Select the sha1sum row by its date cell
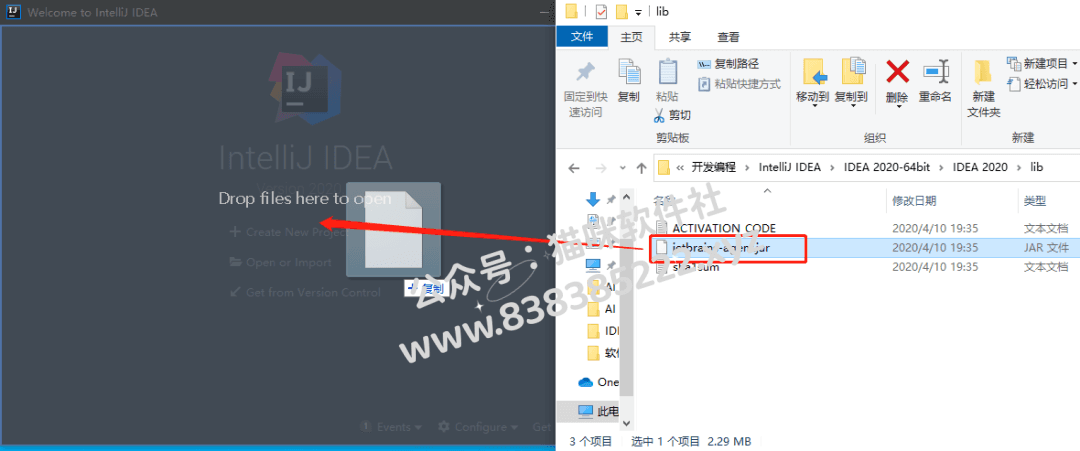 click(x=935, y=267)
